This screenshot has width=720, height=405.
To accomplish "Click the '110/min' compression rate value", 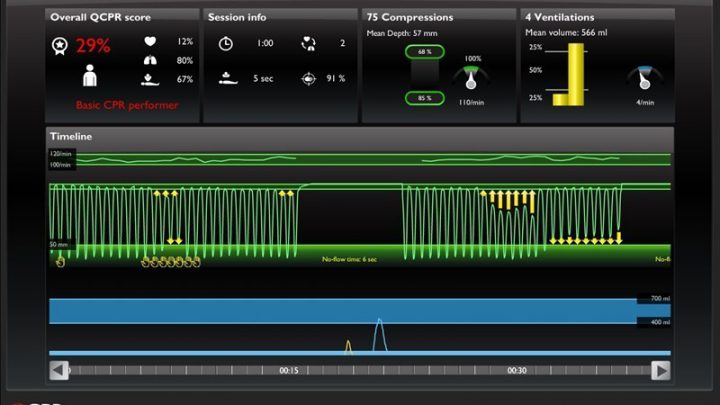I will (x=471, y=102).
